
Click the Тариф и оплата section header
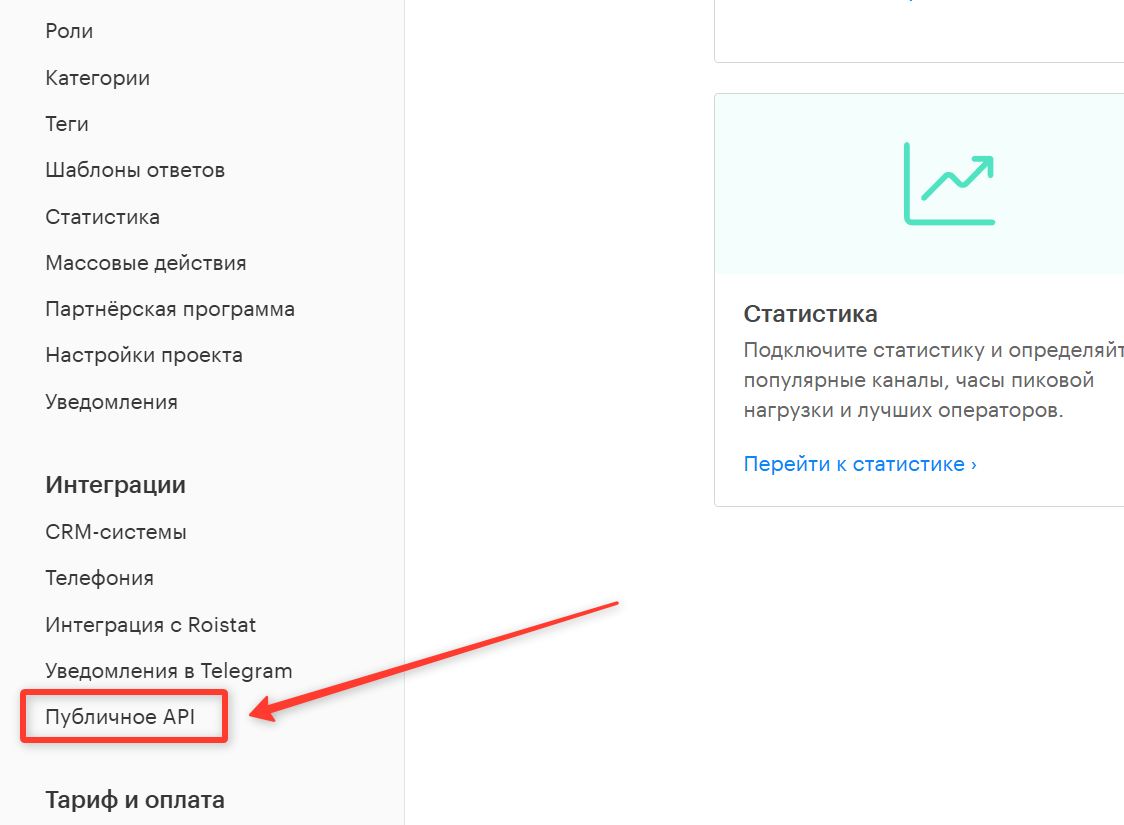click(x=134, y=800)
